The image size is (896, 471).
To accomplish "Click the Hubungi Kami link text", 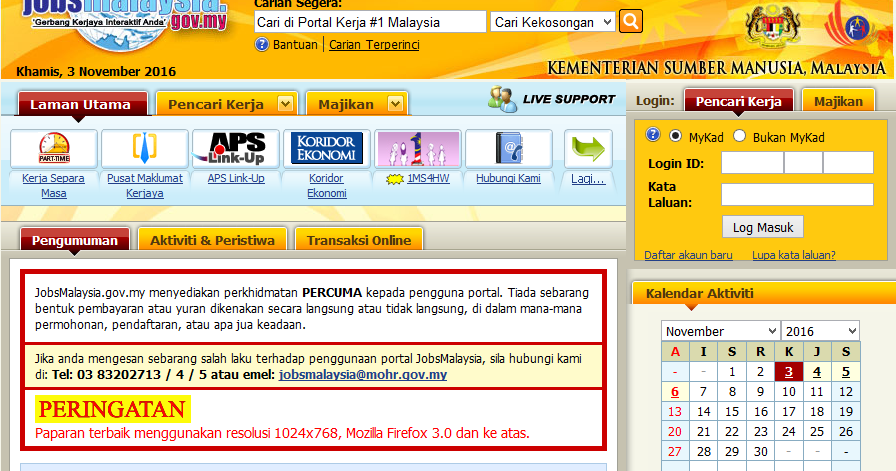I will click(509, 178).
